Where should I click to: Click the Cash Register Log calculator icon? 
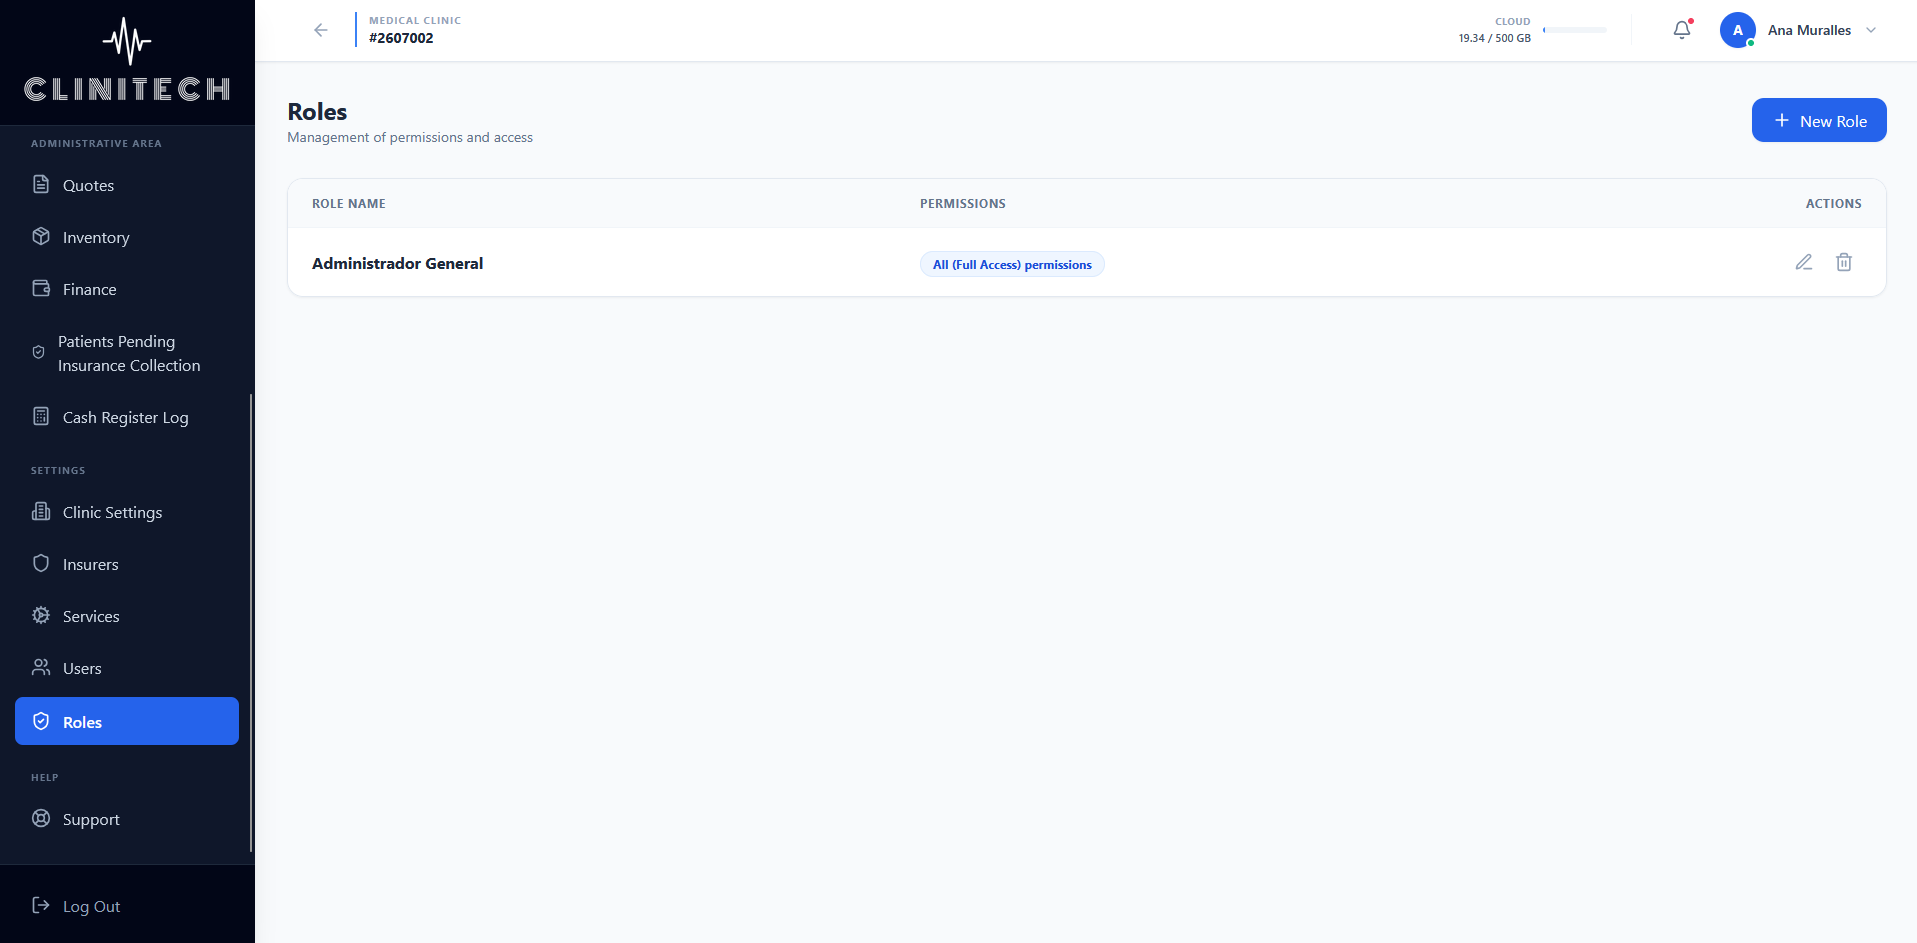point(41,416)
